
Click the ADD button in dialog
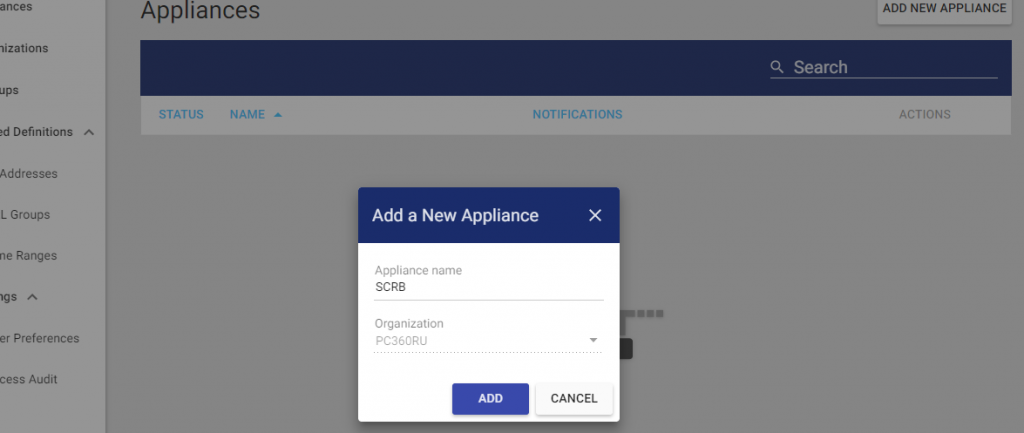click(490, 398)
